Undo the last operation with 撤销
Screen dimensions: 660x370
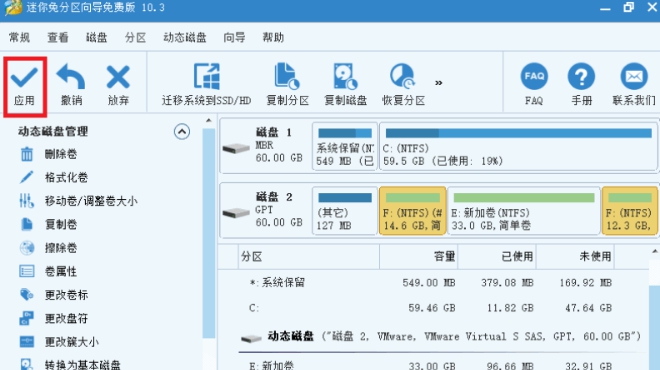pos(71,85)
